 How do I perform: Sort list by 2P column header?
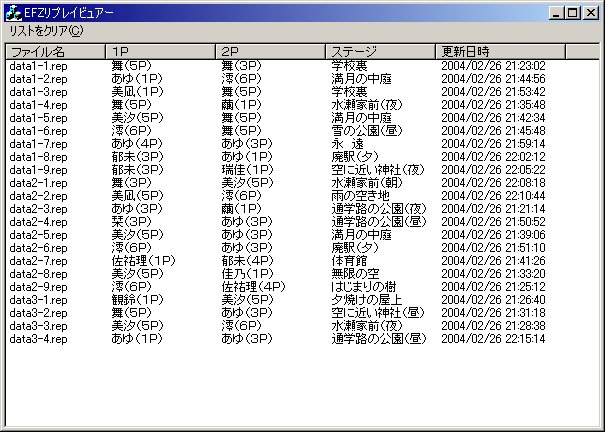pyautogui.click(x=270, y=51)
